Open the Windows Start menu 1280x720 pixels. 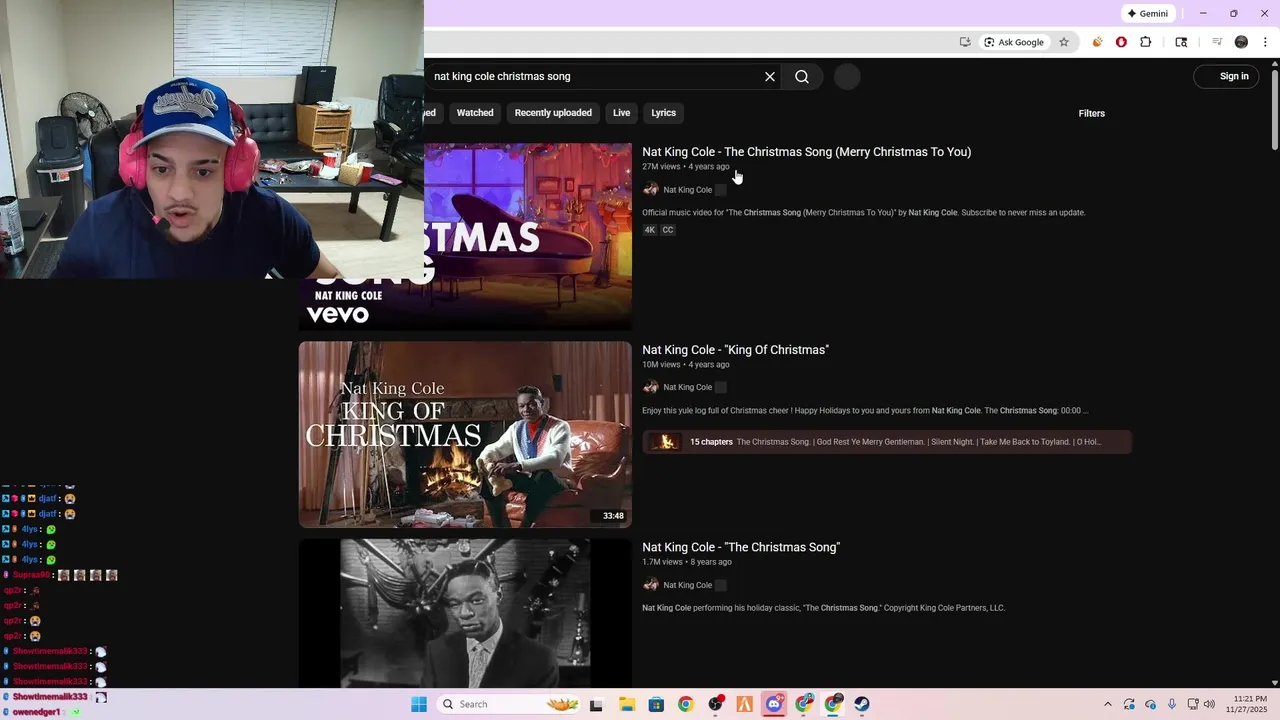point(419,704)
